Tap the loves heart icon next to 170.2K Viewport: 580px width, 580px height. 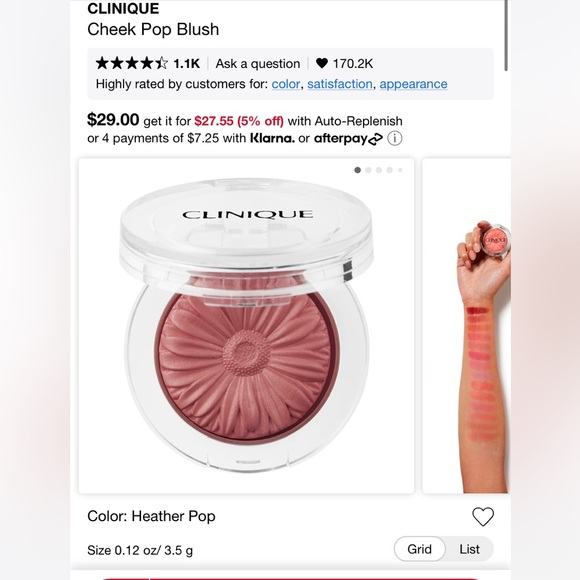tap(322, 63)
